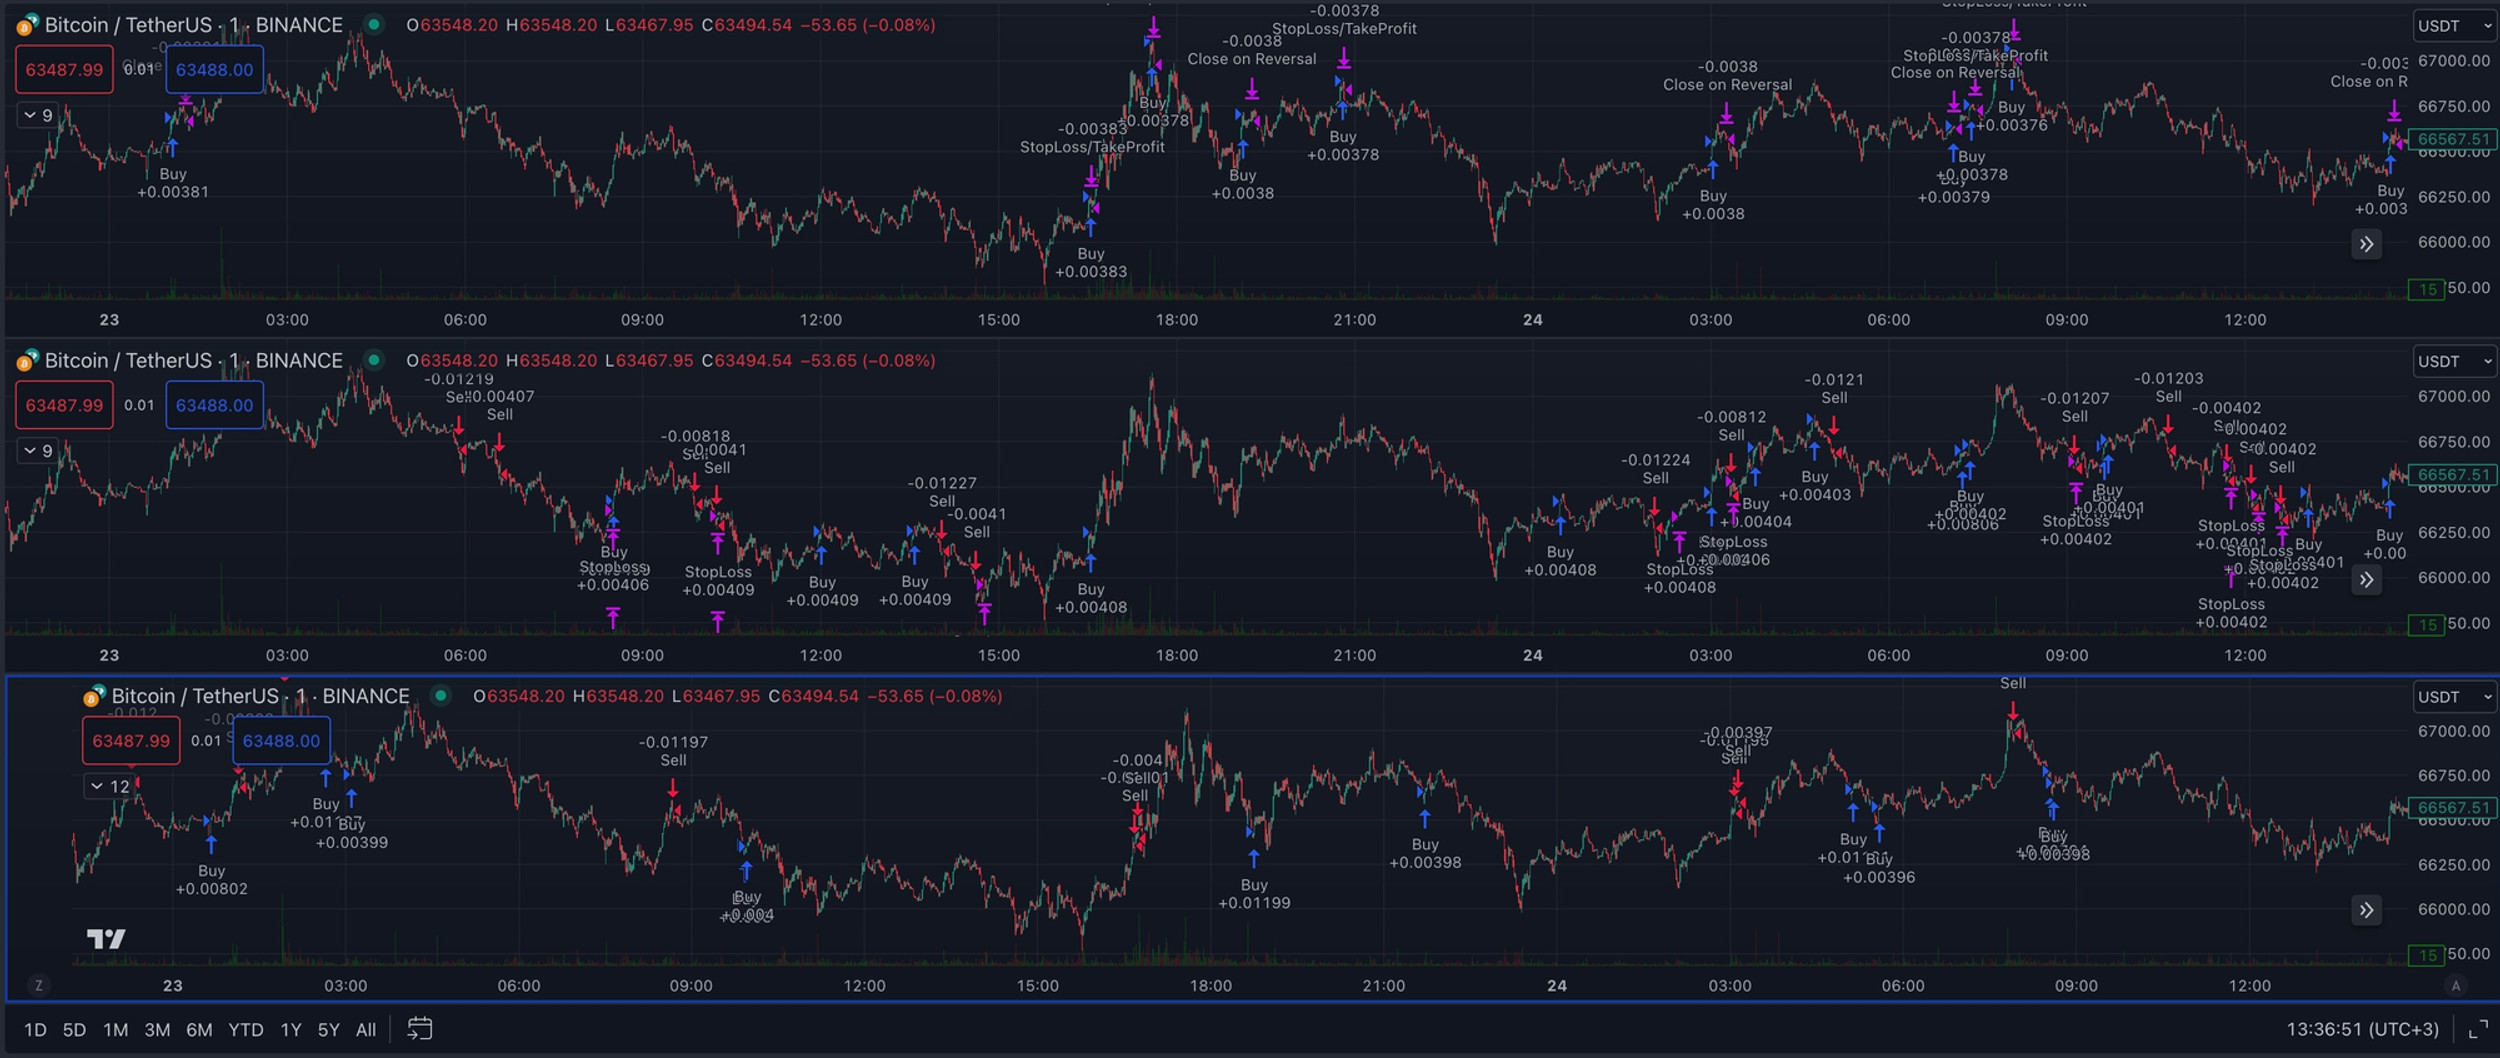2500x1058 pixels.
Task: Click the TradingView logo in bottom chart
Action: point(106,938)
